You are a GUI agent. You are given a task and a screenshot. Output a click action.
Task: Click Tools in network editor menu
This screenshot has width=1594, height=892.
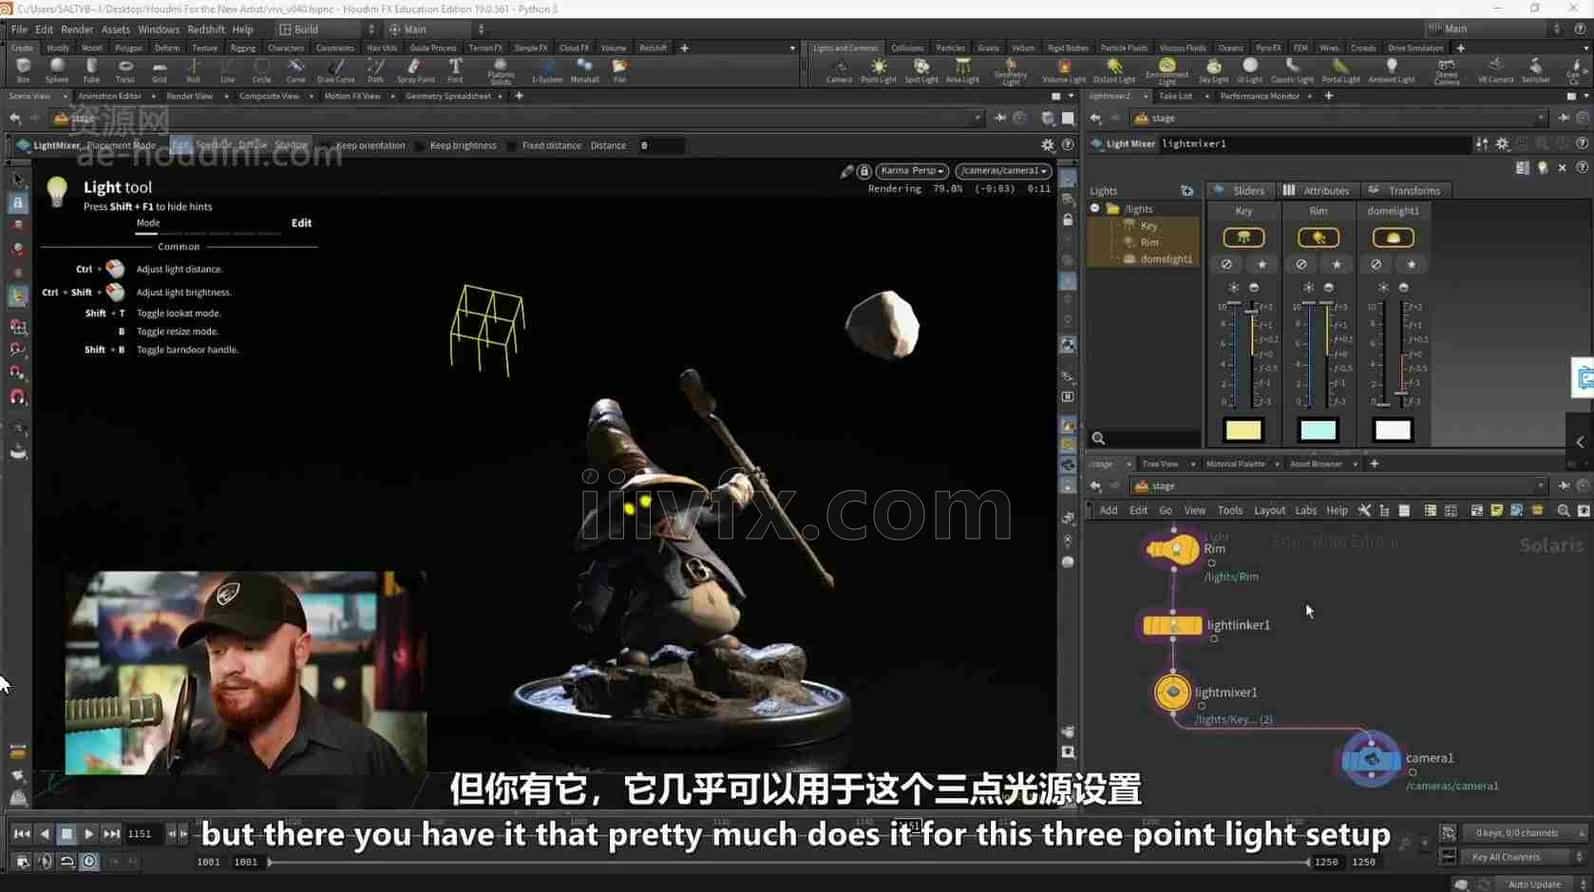pyautogui.click(x=1229, y=511)
